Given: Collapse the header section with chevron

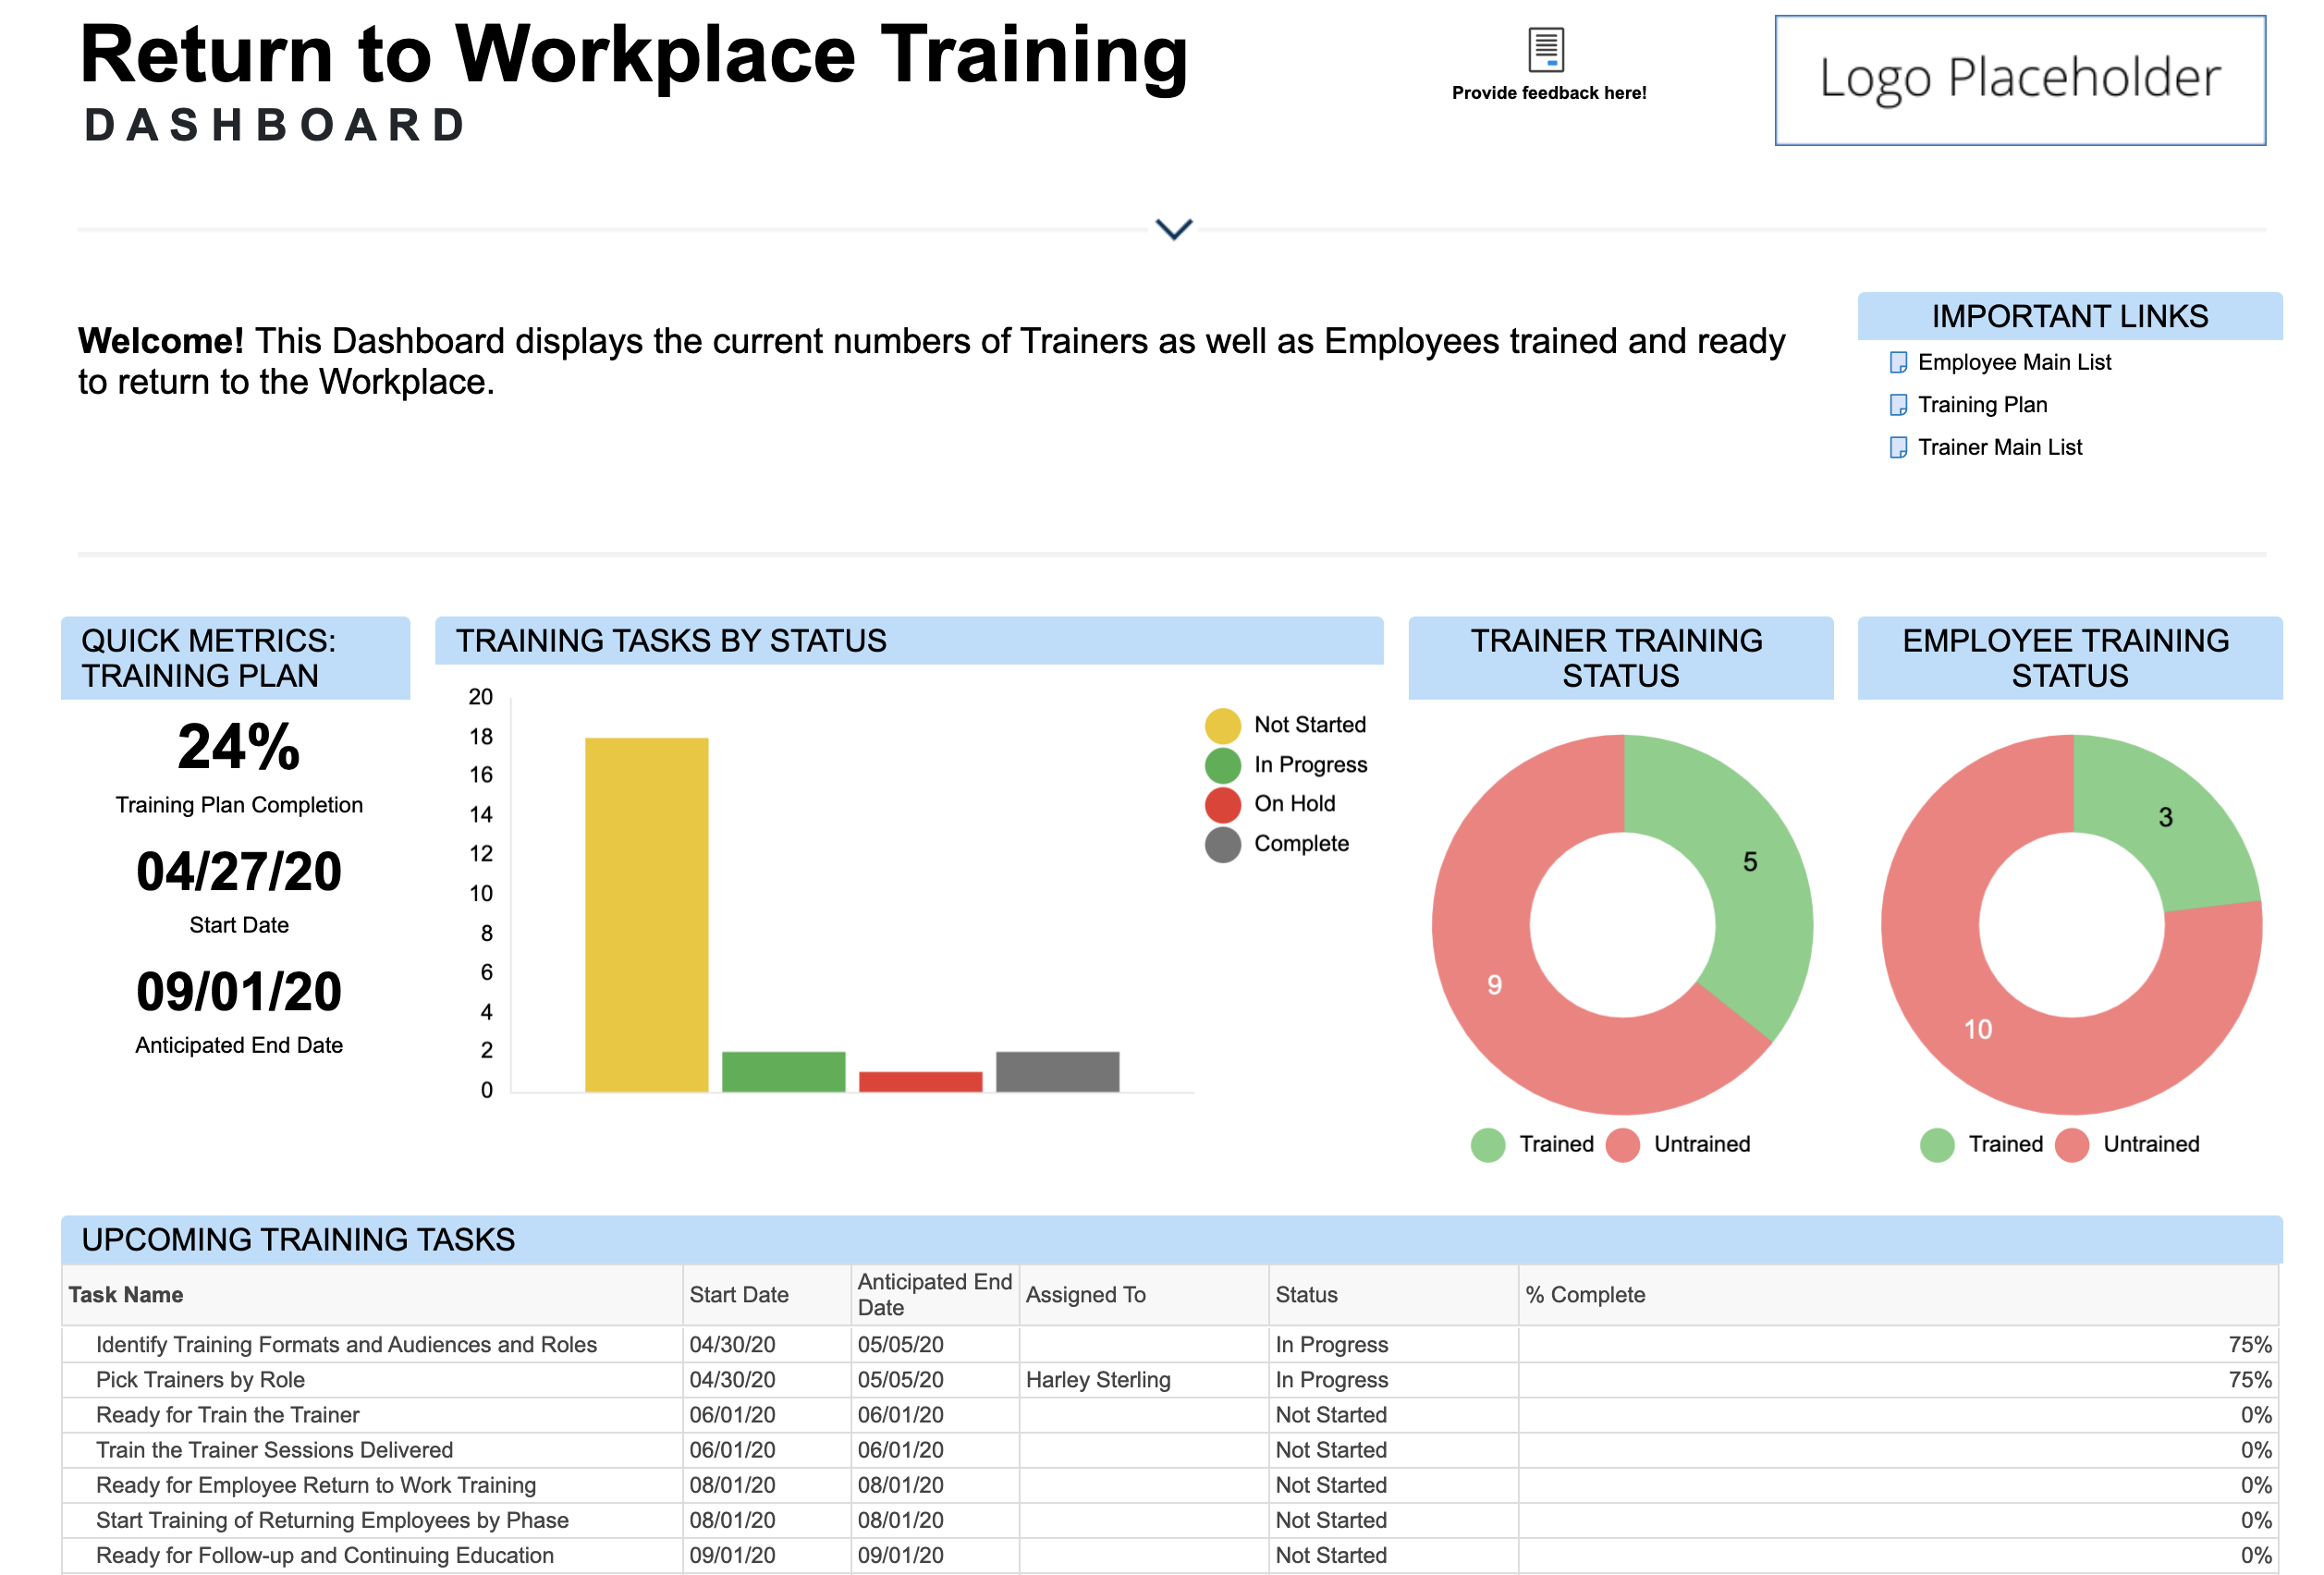Looking at the screenshot, I should [1173, 229].
